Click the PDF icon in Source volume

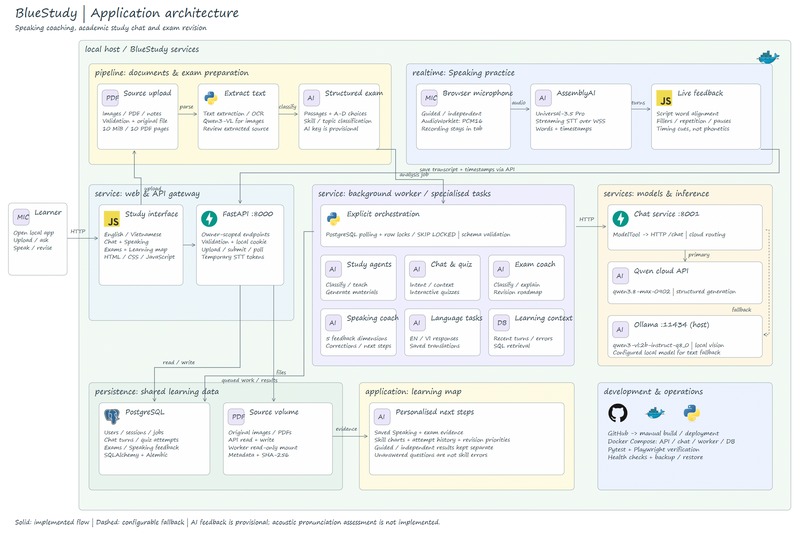coord(236,417)
